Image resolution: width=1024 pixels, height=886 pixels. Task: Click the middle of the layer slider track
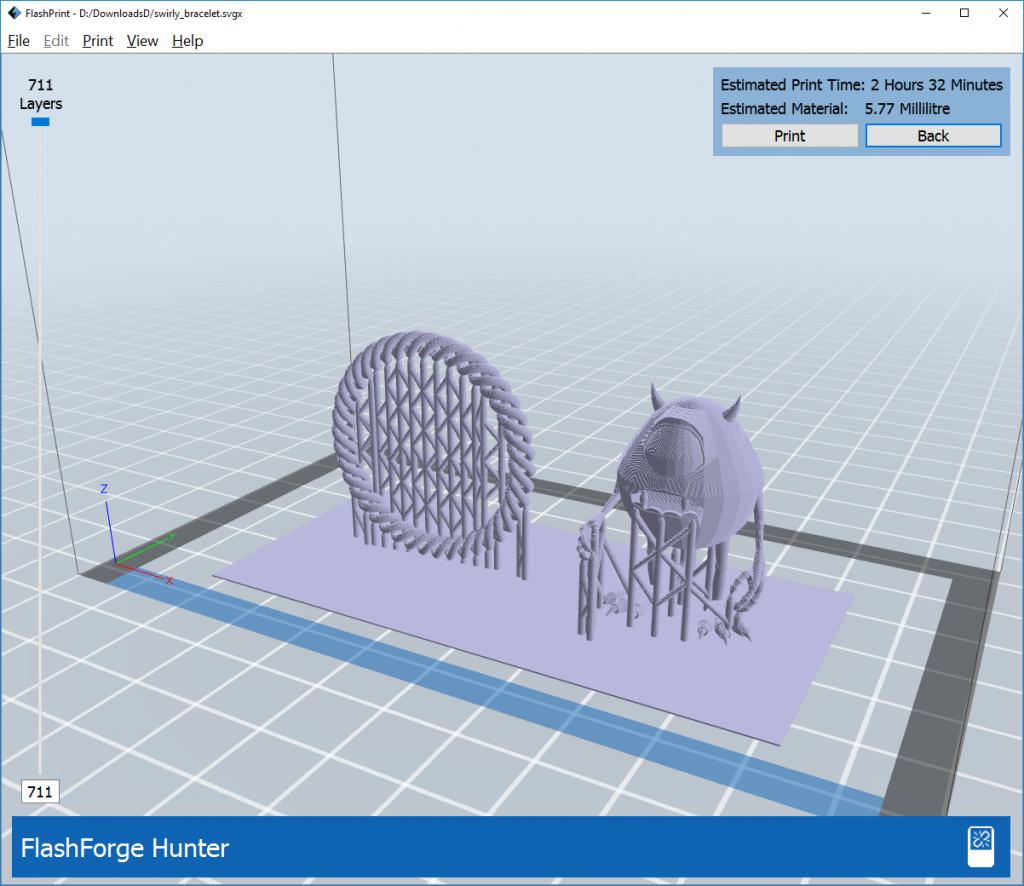coord(40,450)
